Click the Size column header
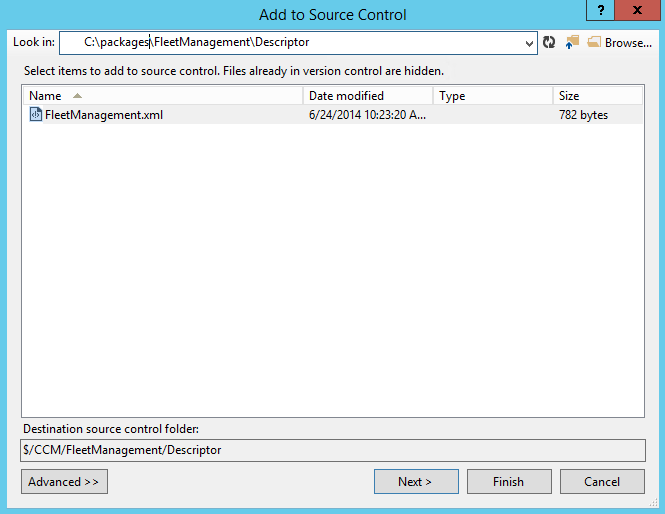Screen dimensions: 665x514 569,96
